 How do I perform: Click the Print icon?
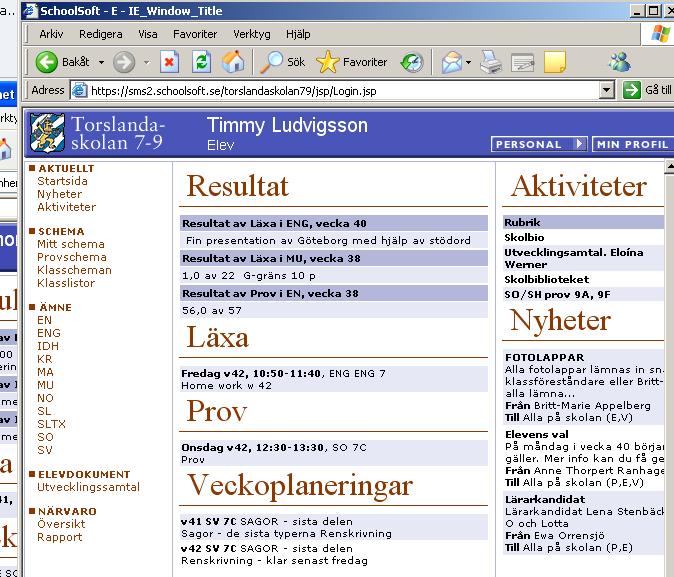click(x=490, y=62)
